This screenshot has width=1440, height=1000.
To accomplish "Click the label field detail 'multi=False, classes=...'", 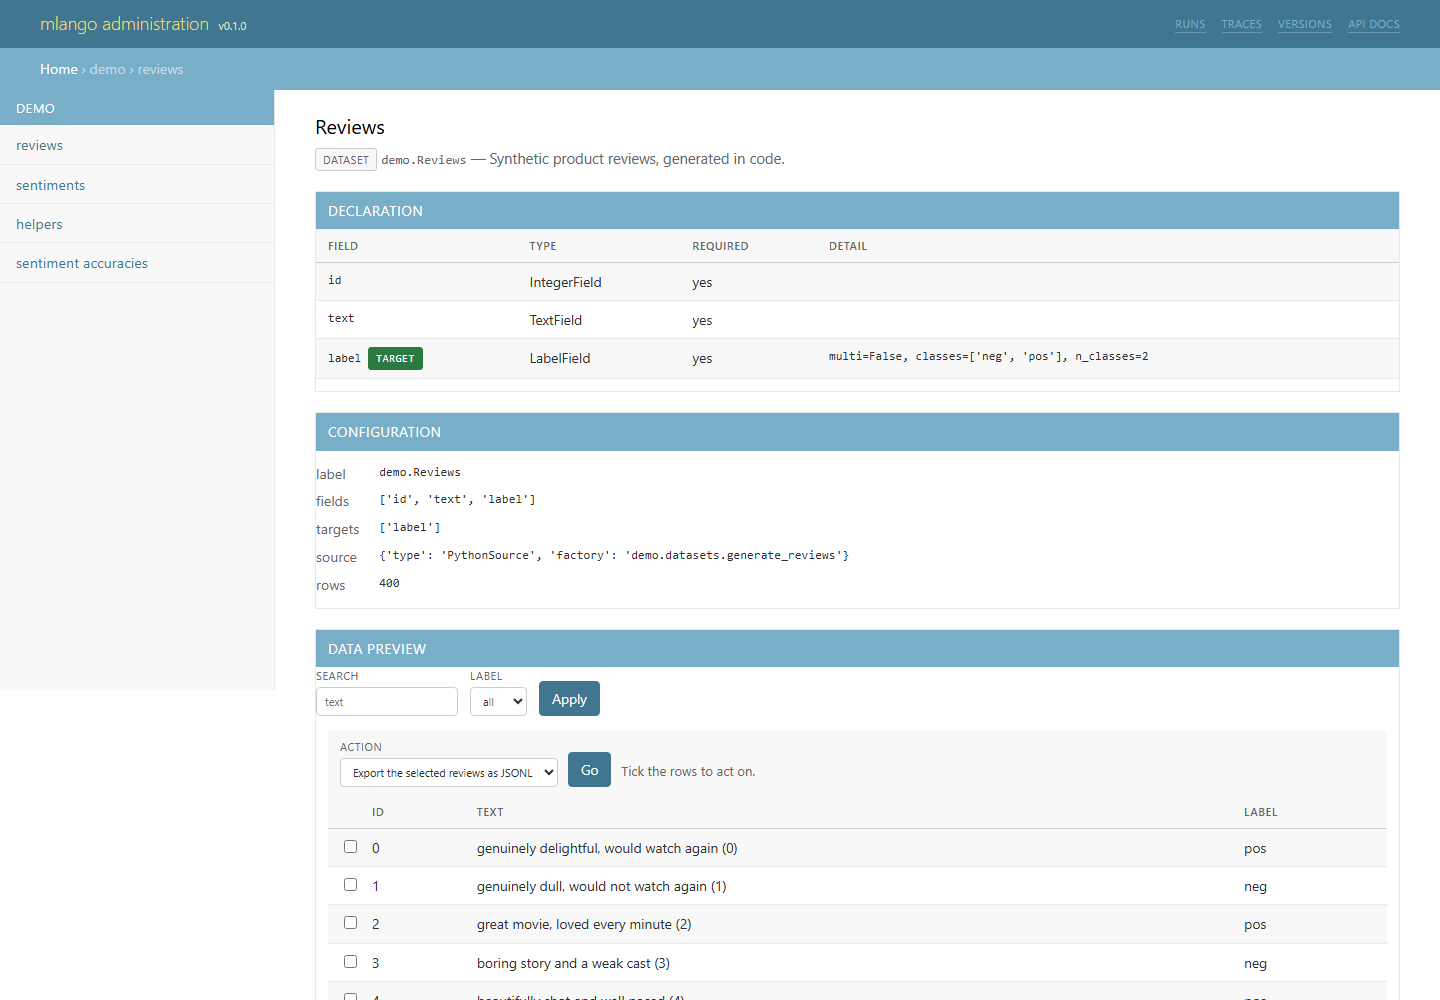I will coord(988,356).
